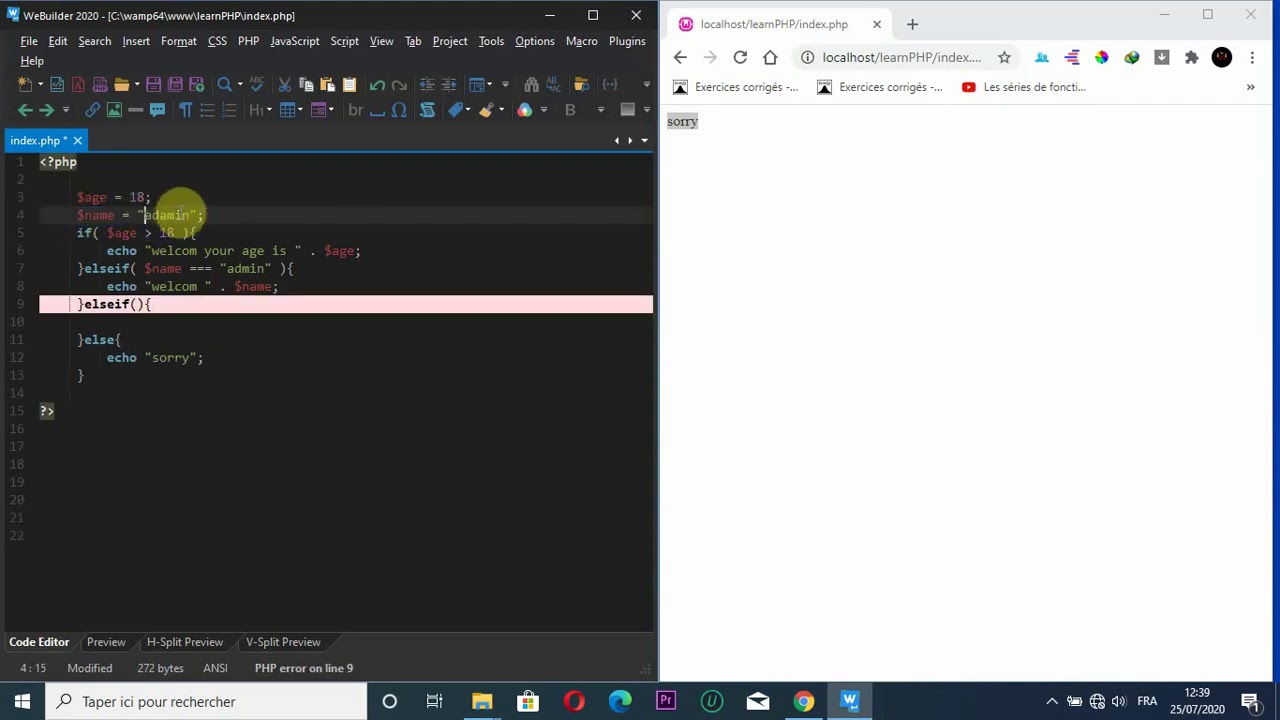Open Premiere Pro from the taskbar
Image resolution: width=1280 pixels, height=720 pixels.
click(x=666, y=701)
